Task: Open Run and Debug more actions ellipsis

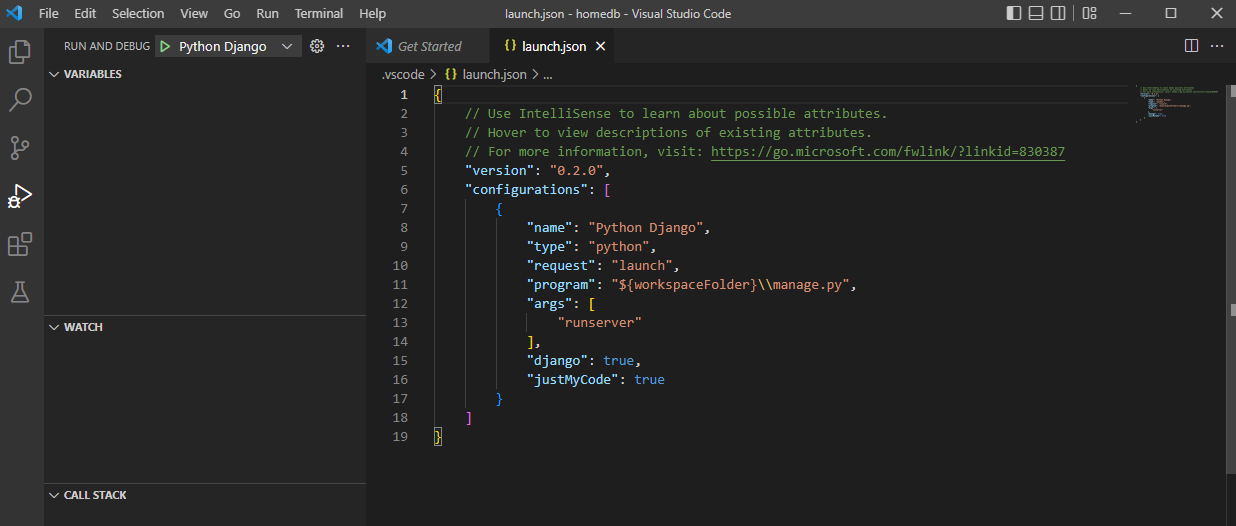Action: pos(343,46)
